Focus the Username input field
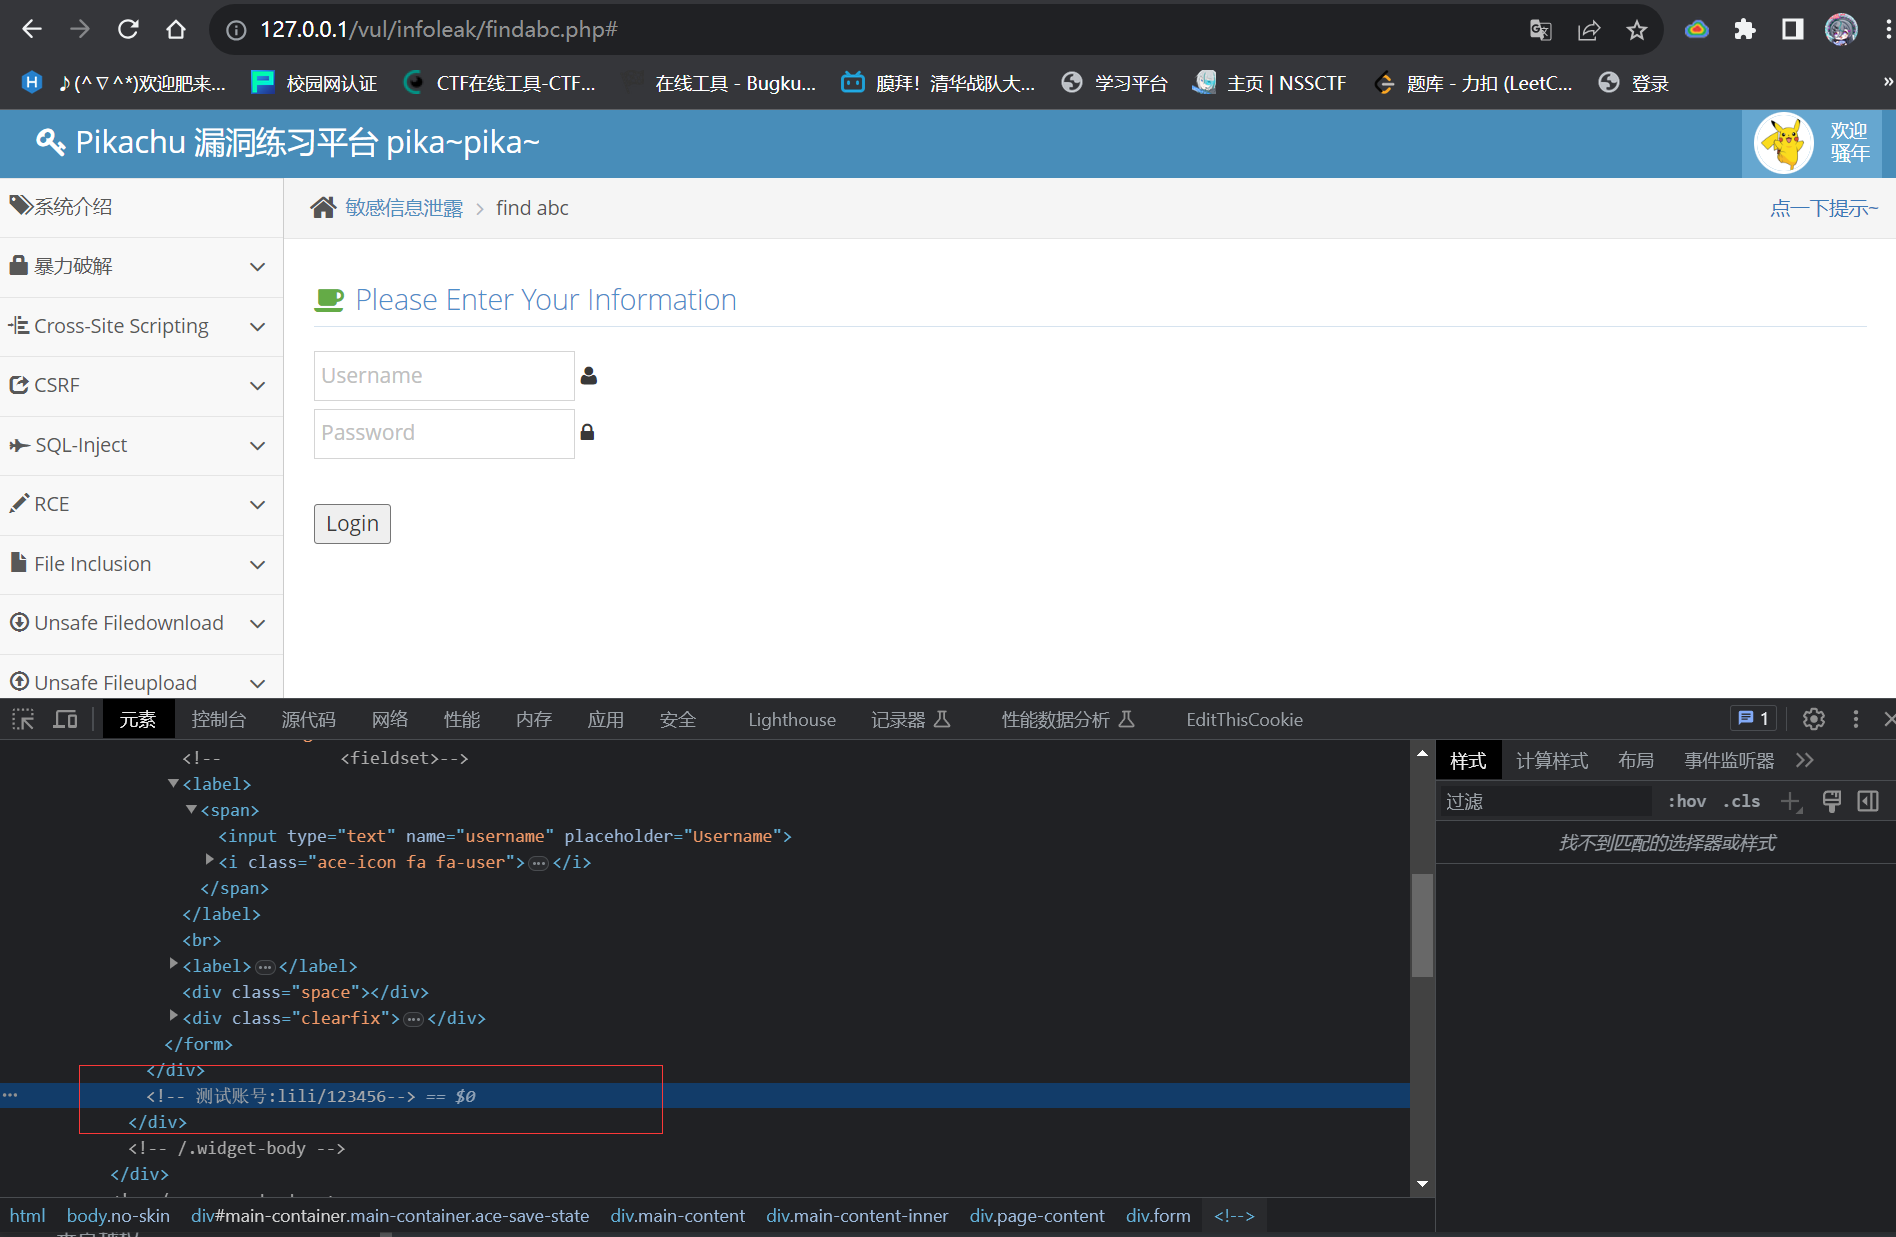 coord(444,376)
